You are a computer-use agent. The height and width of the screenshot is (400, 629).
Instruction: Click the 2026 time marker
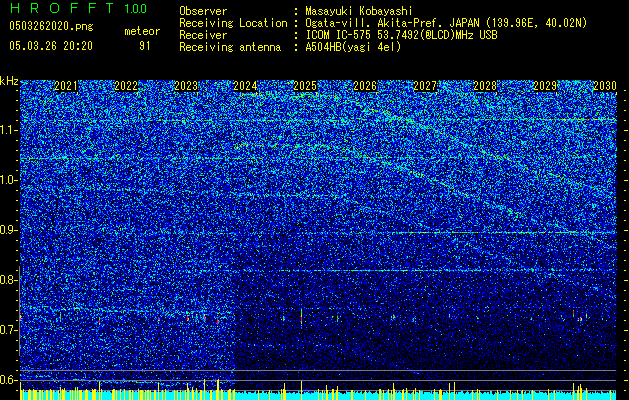click(x=365, y=86)
